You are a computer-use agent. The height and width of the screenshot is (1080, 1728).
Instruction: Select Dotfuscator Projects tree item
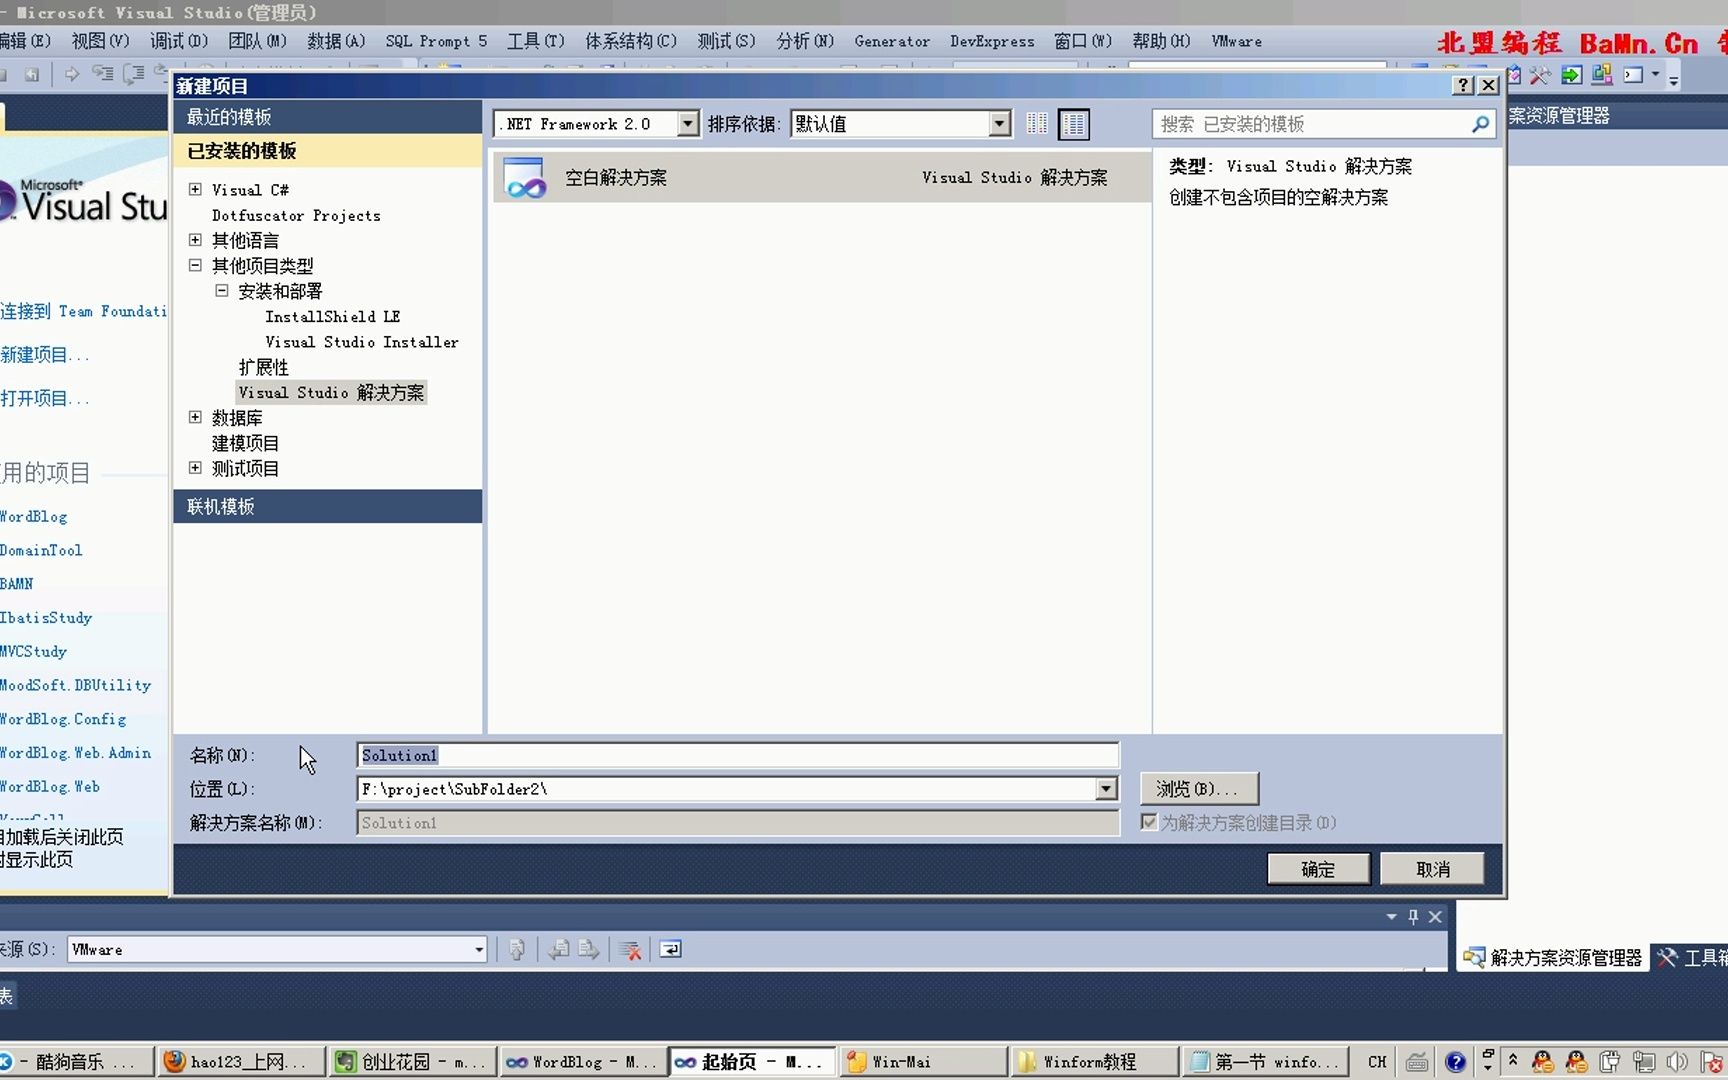[296, 215]
